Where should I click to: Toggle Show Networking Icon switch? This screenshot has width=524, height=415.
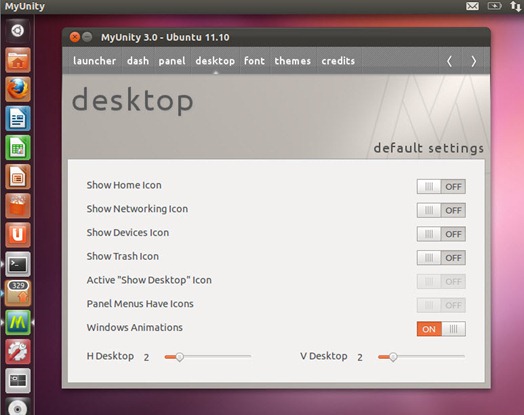pyautogui.click(x=441, y=210)
